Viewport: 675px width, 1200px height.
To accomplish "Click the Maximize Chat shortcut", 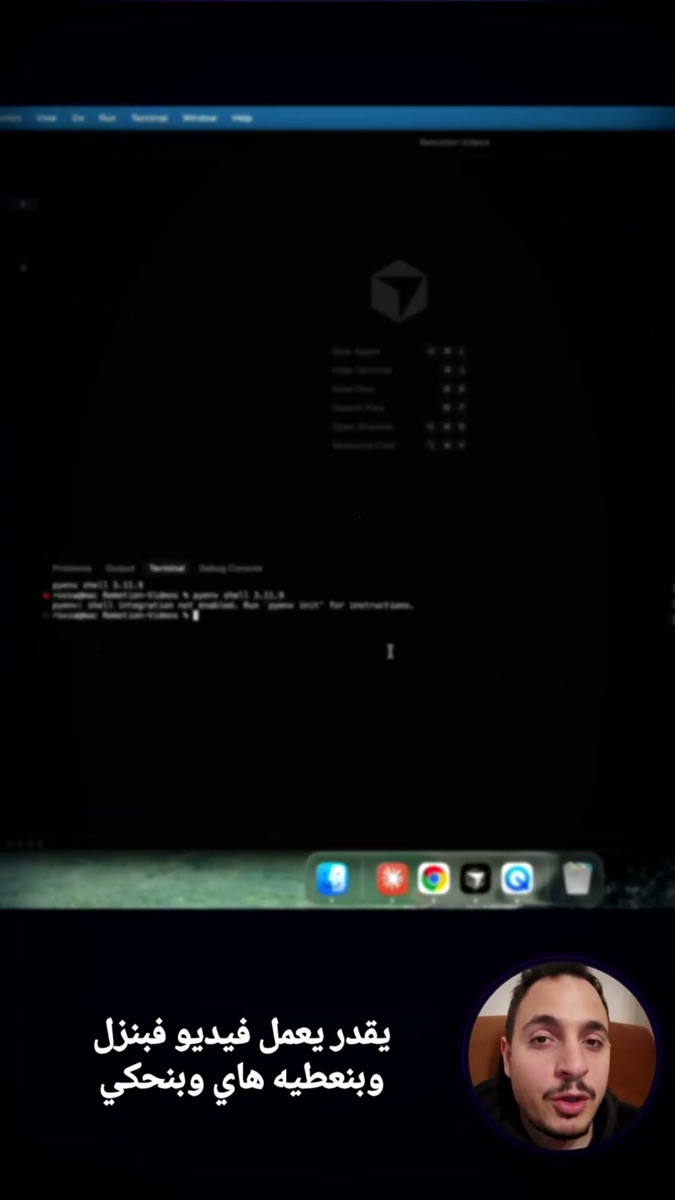I will 399,446.
